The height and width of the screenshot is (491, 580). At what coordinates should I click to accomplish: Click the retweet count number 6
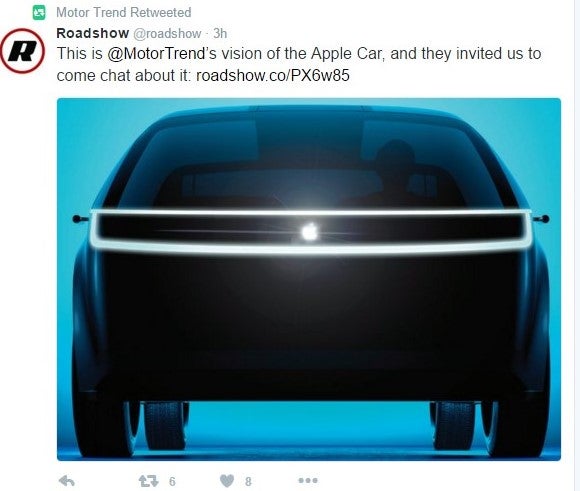coord(172,481)
